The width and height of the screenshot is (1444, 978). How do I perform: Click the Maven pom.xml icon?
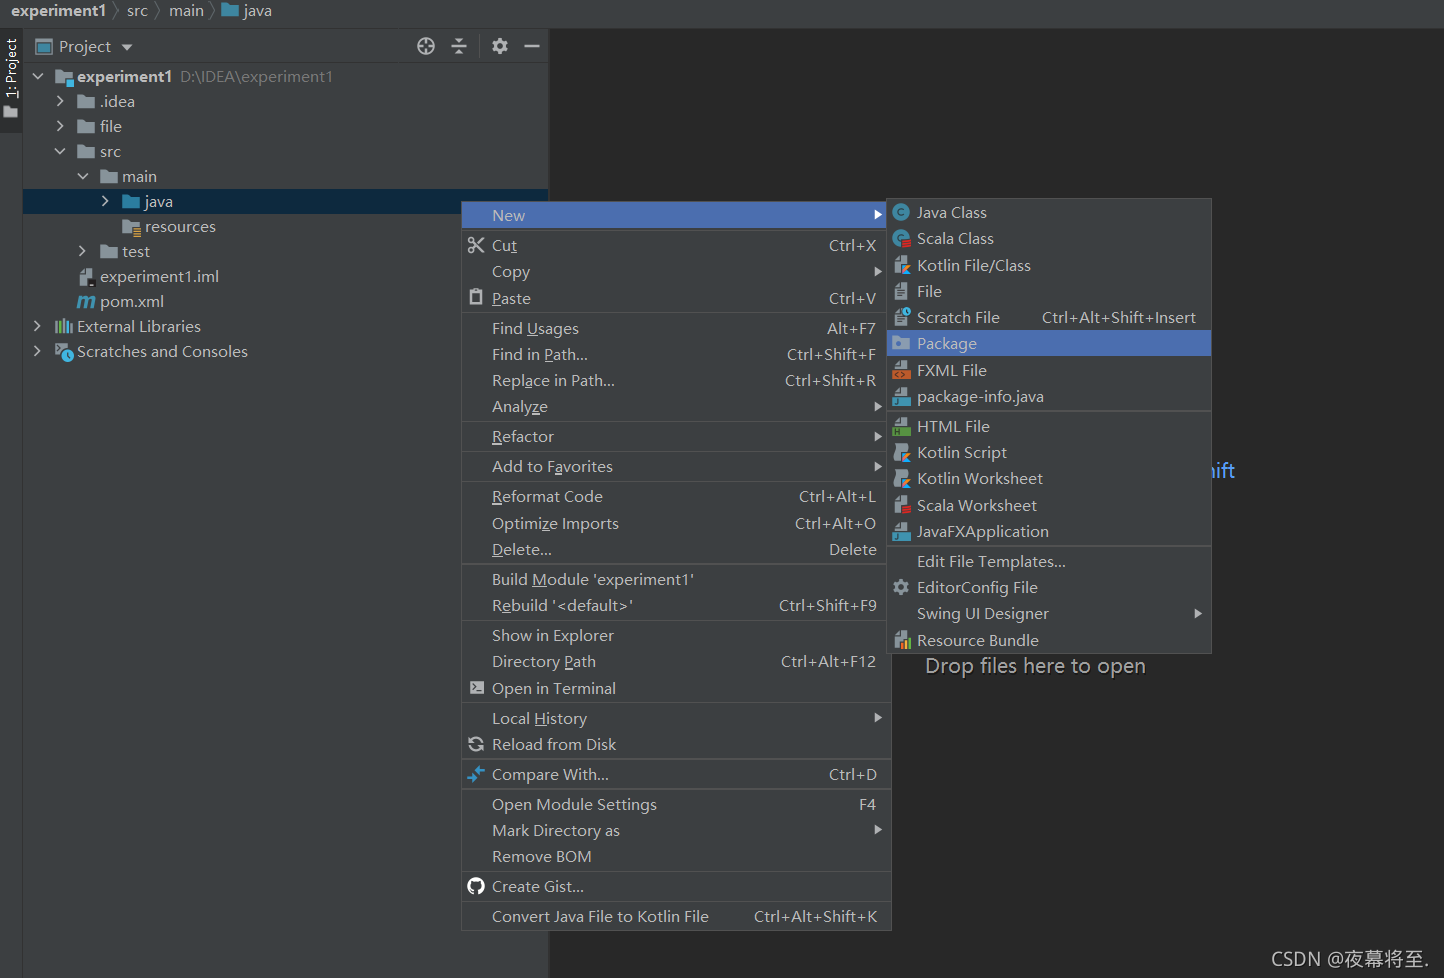(x=86, y=301)
